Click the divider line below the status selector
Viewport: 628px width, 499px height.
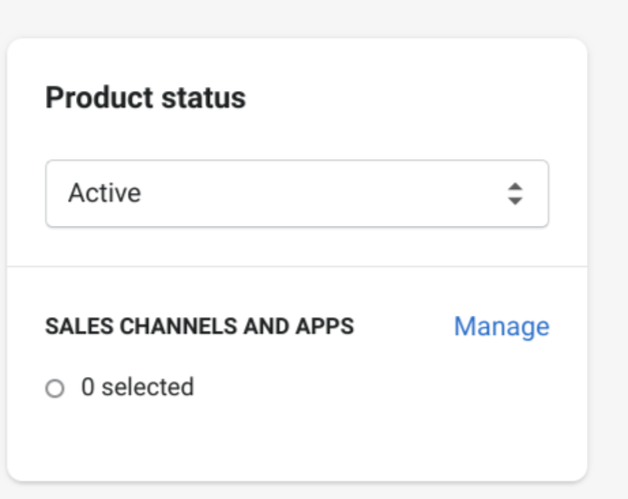tap(296, 267)
